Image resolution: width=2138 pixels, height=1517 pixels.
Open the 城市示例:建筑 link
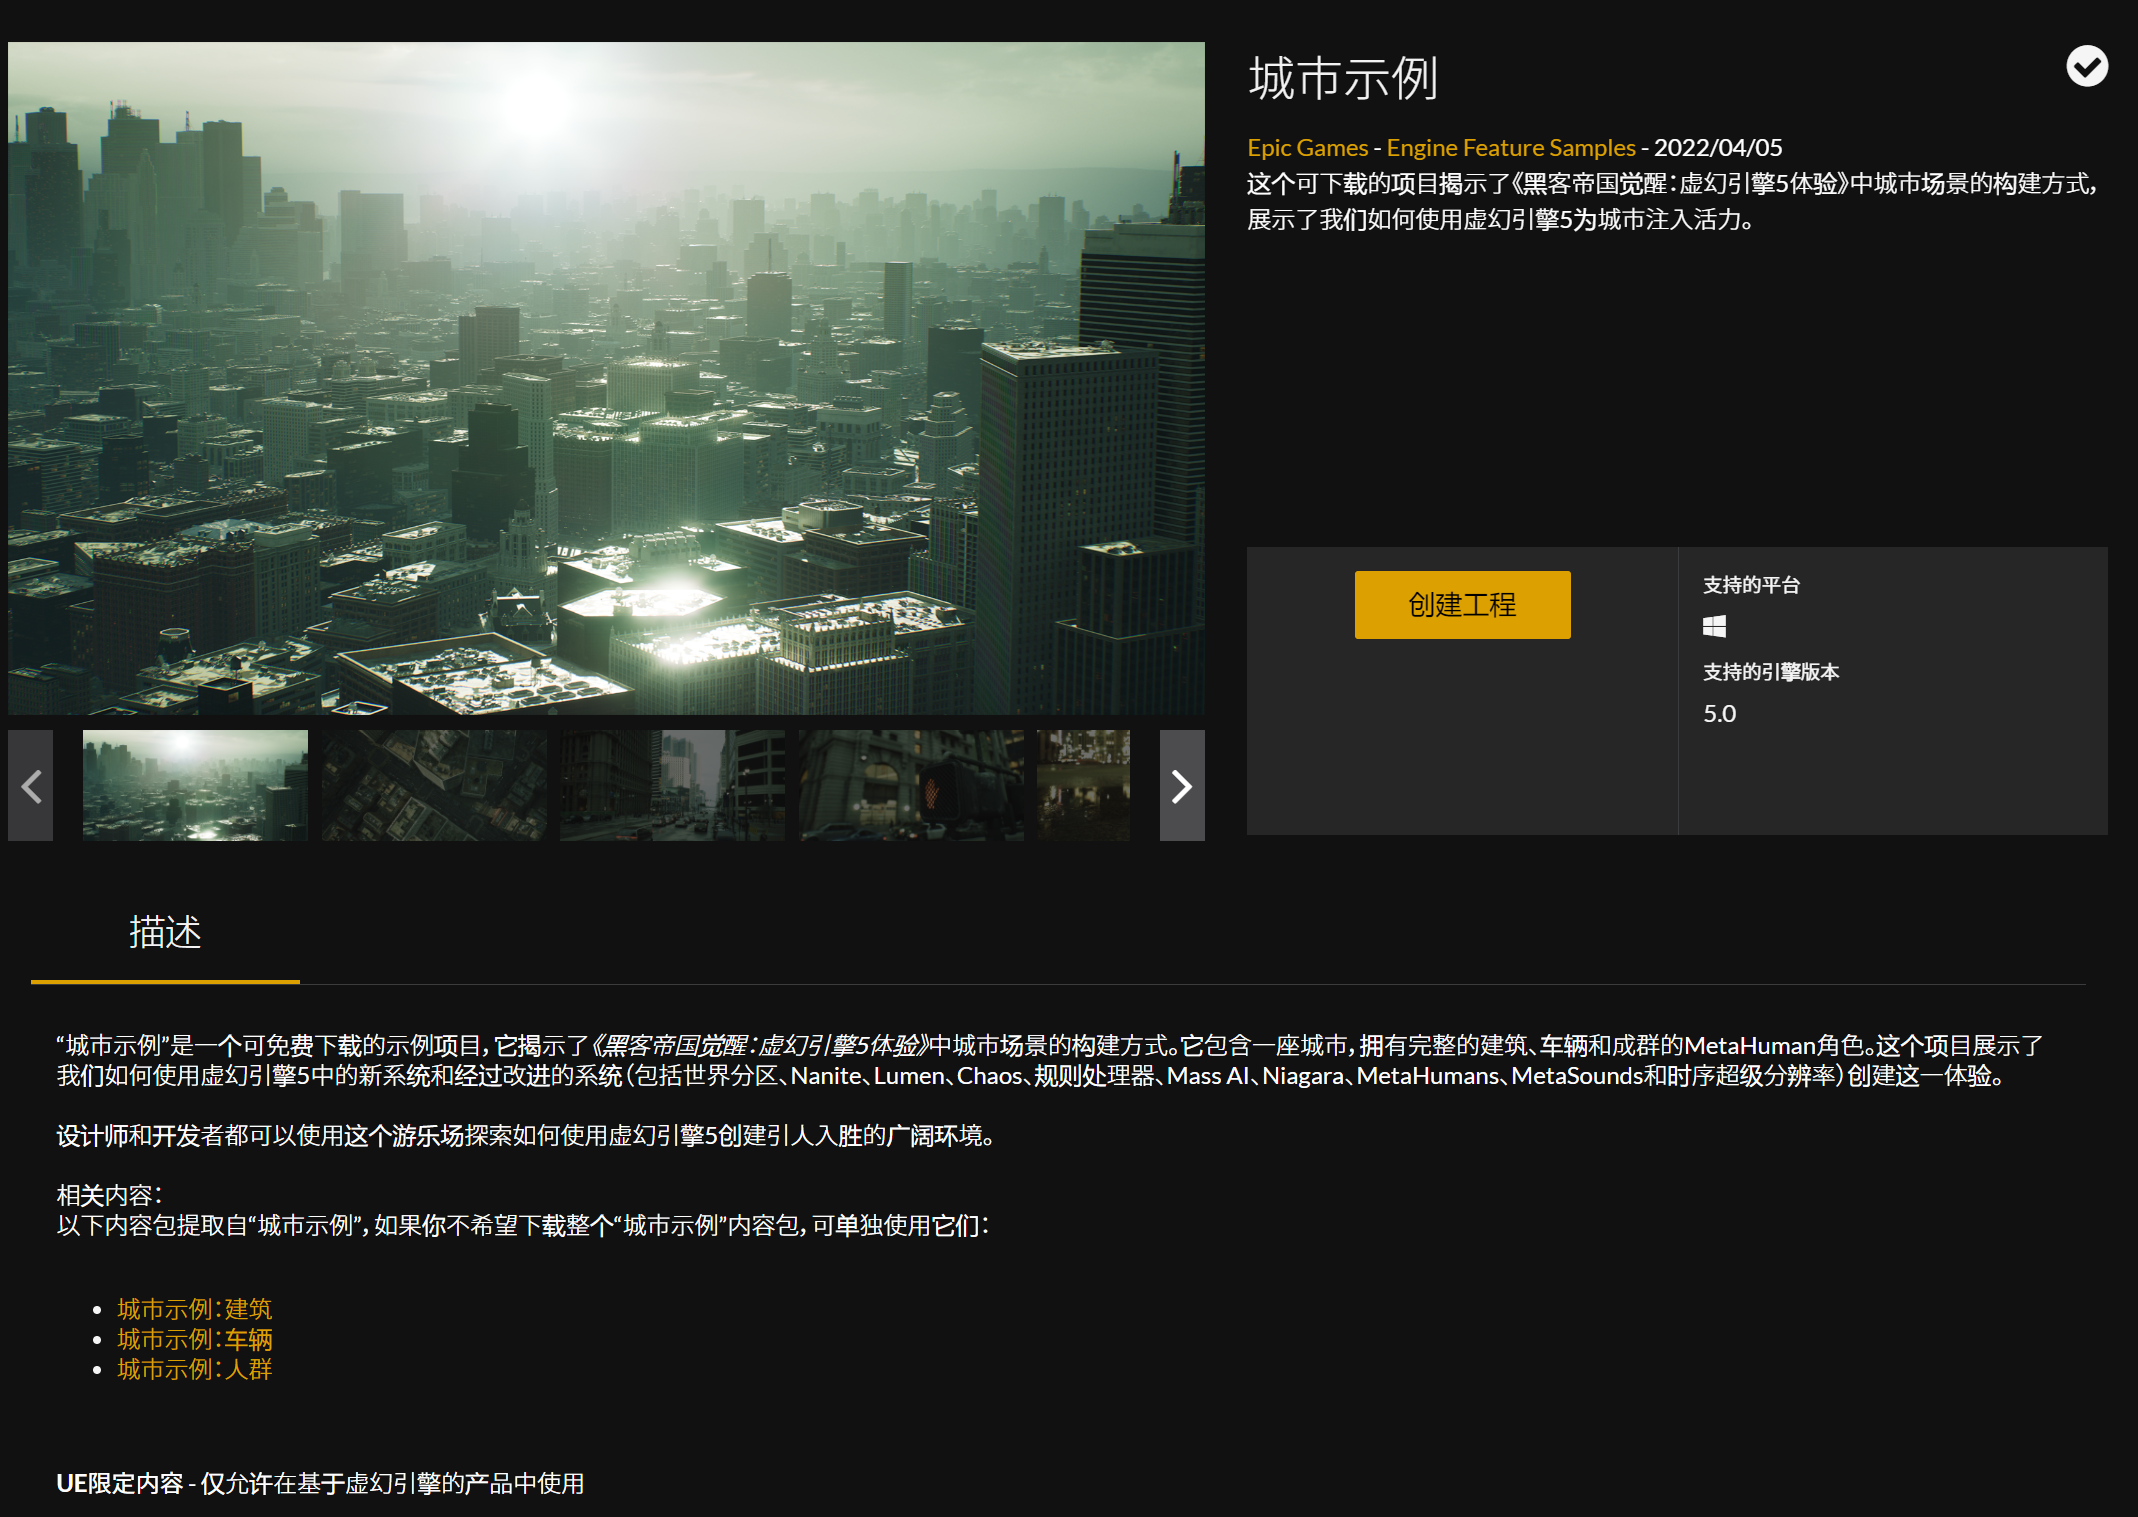point(195,1309)
